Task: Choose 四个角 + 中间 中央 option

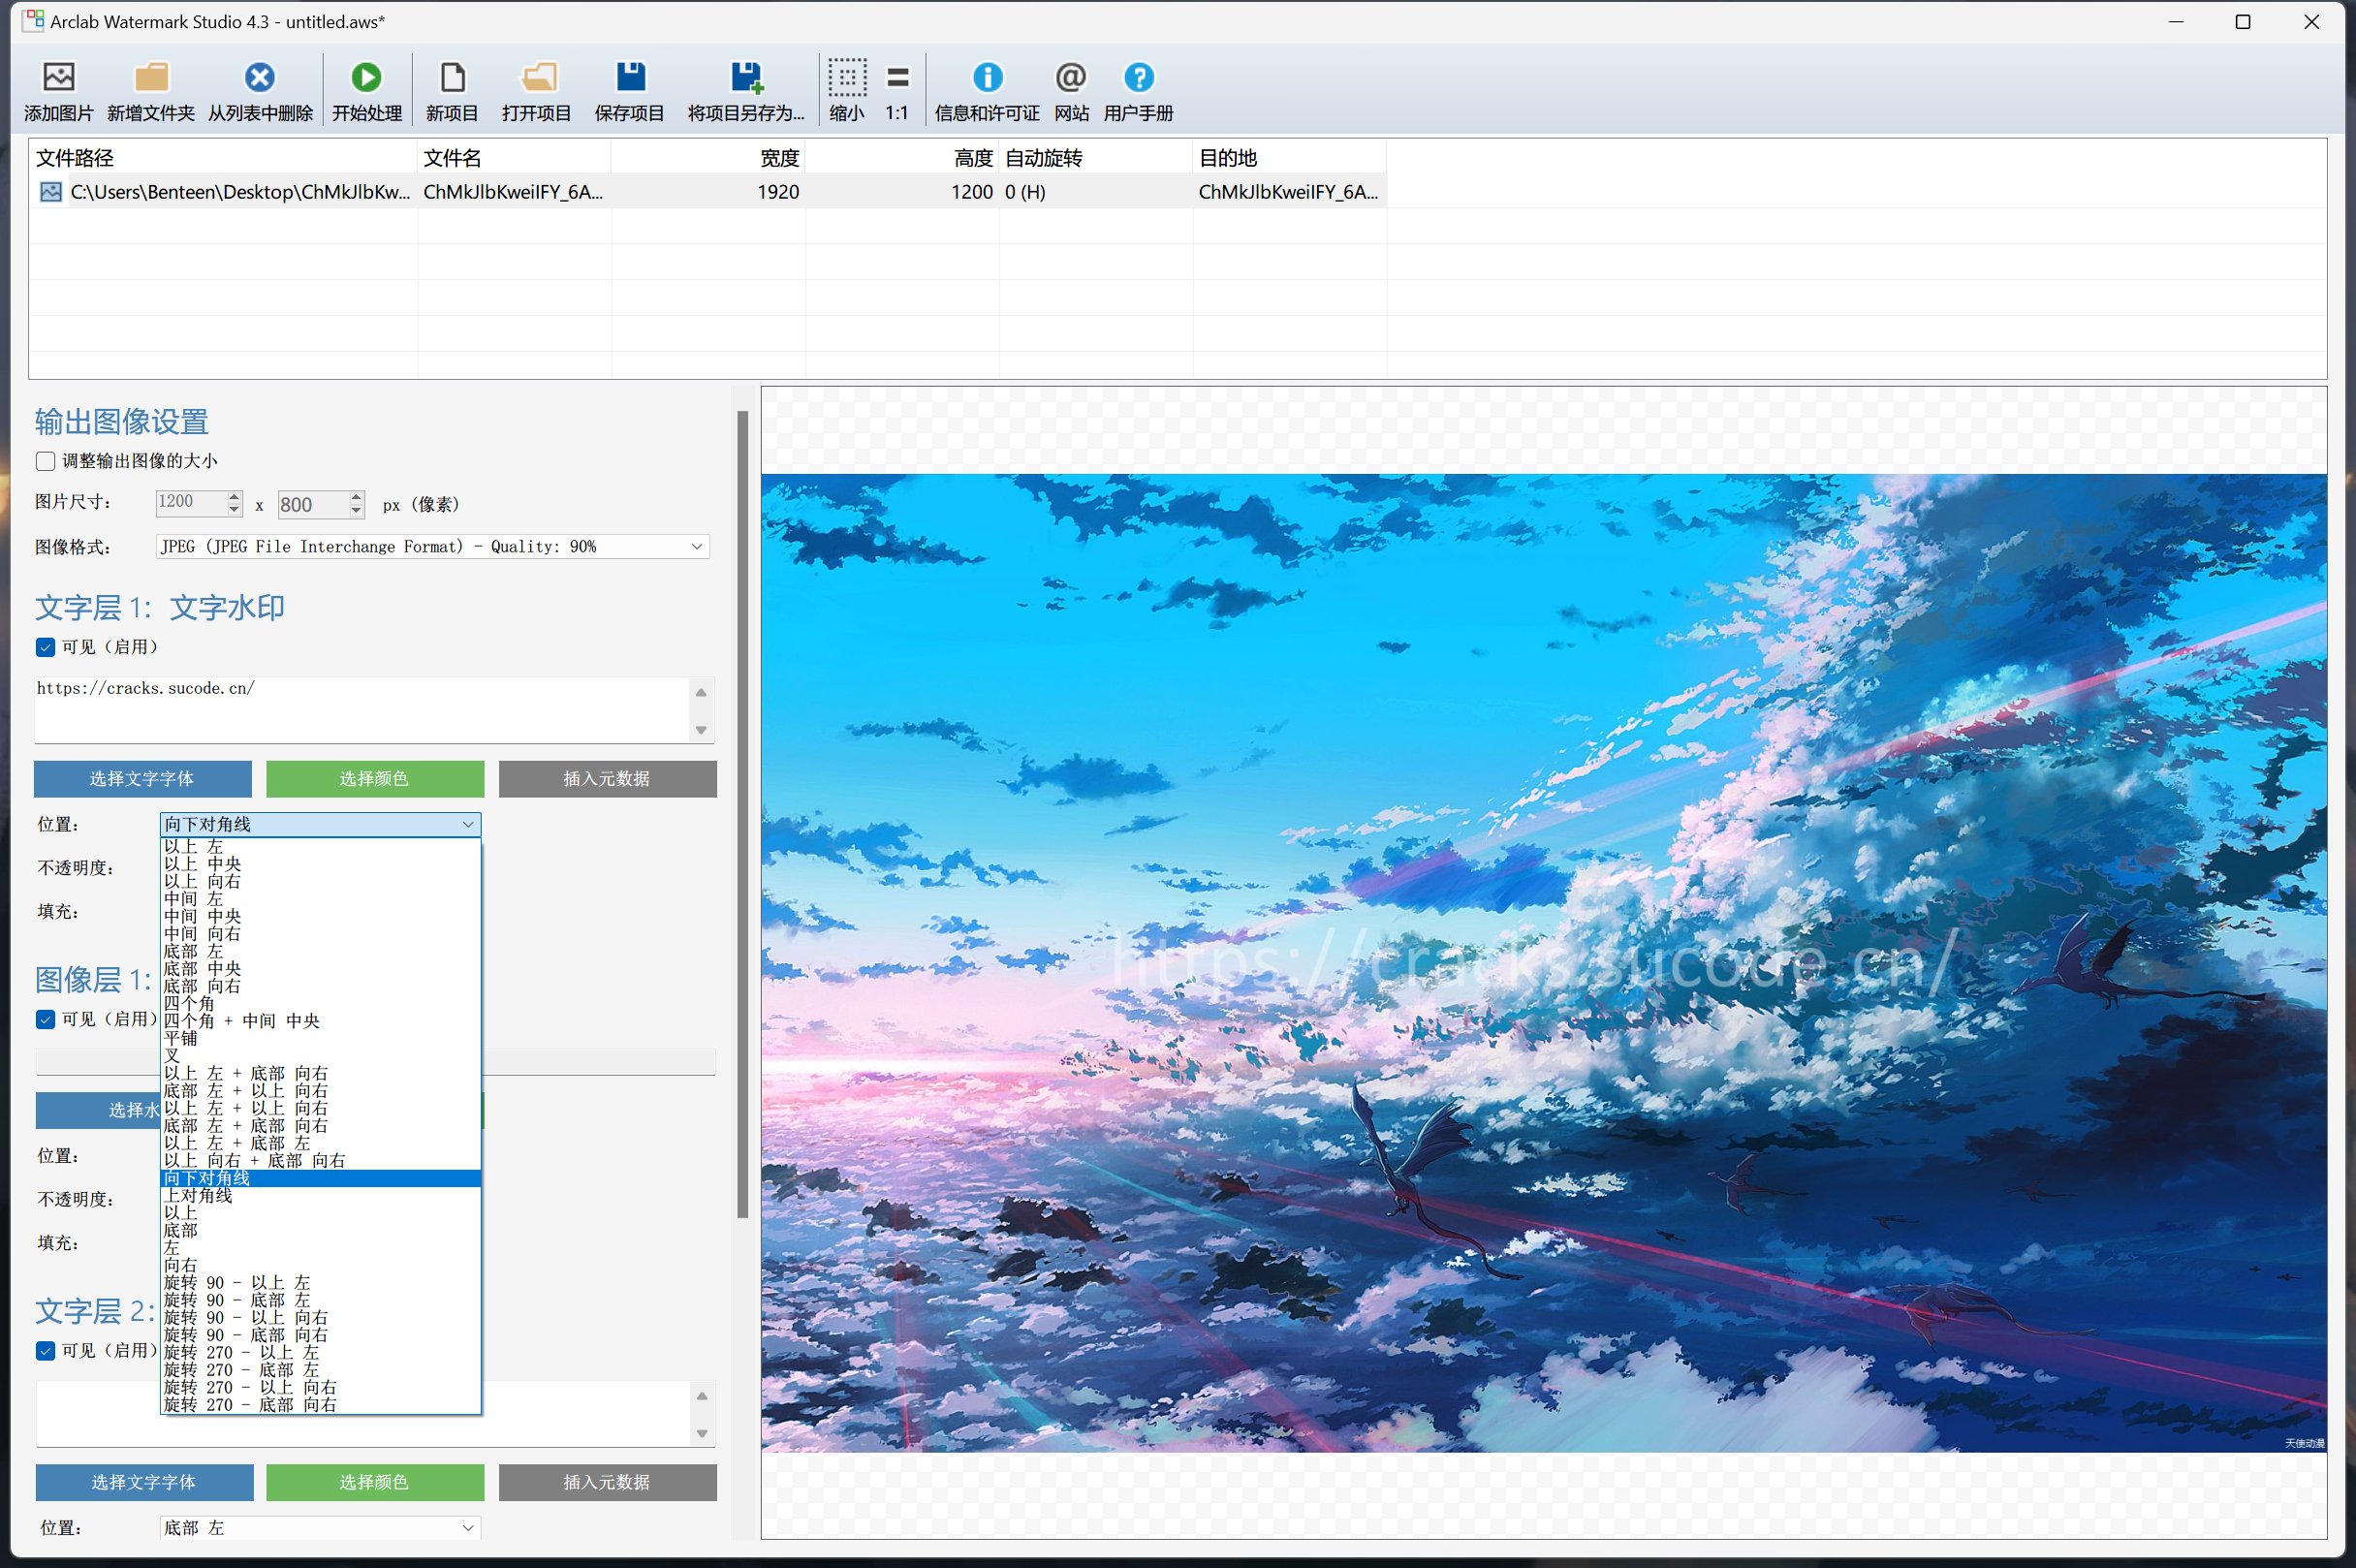Action: click(x=320, y=1021)
